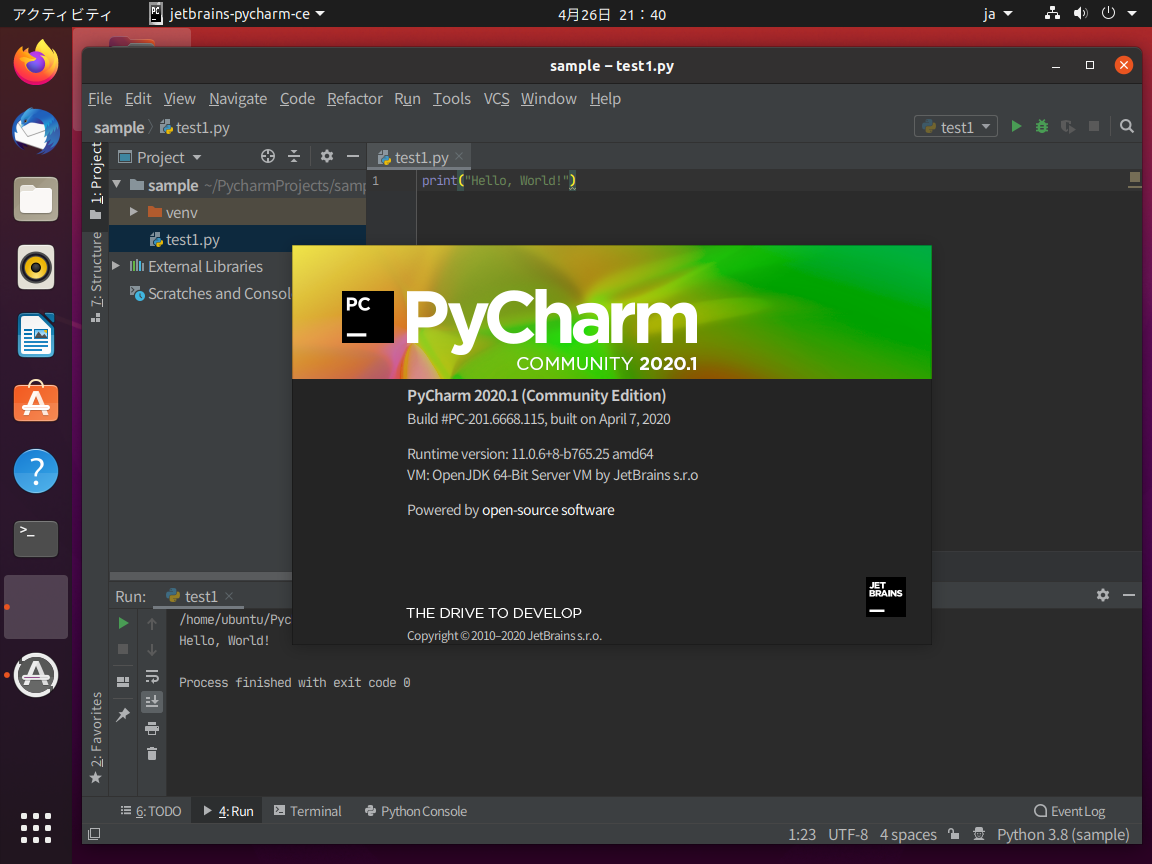Screen dimensions: 1152x864
Task: Collapse the sample project root node
Action: click(x=117, y=184)
